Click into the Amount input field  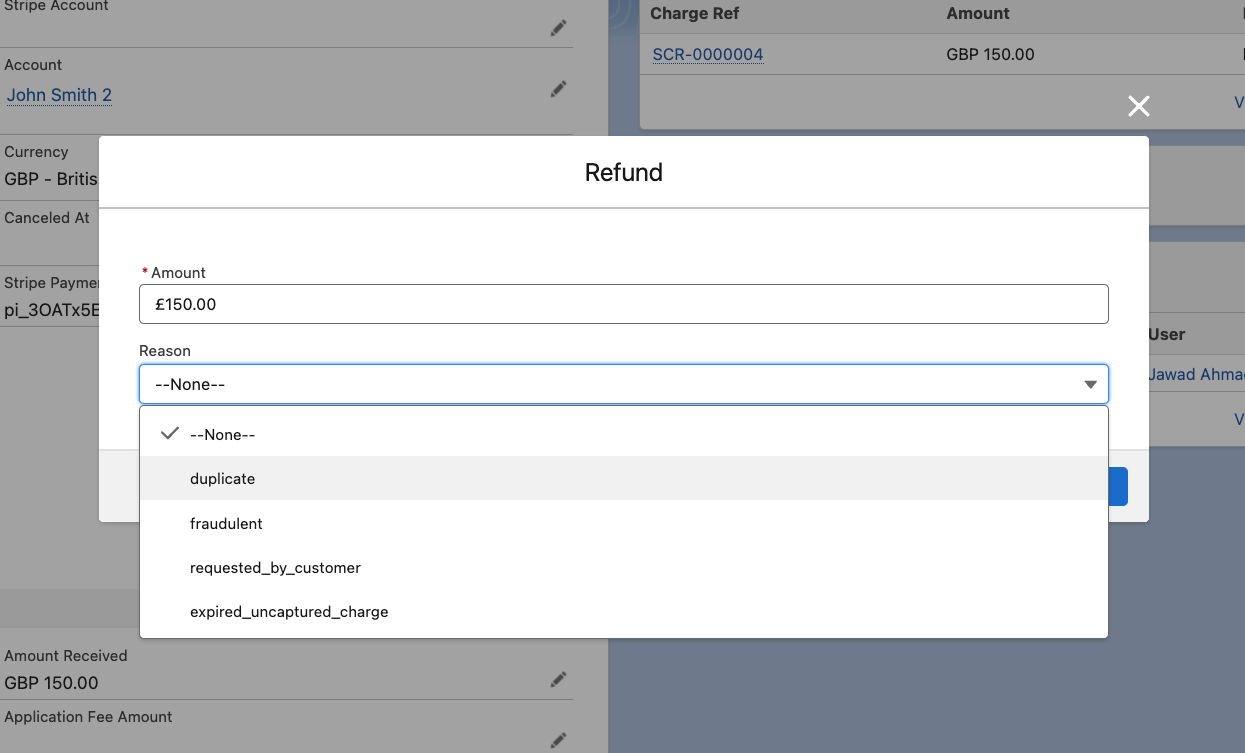click(623, 304)
